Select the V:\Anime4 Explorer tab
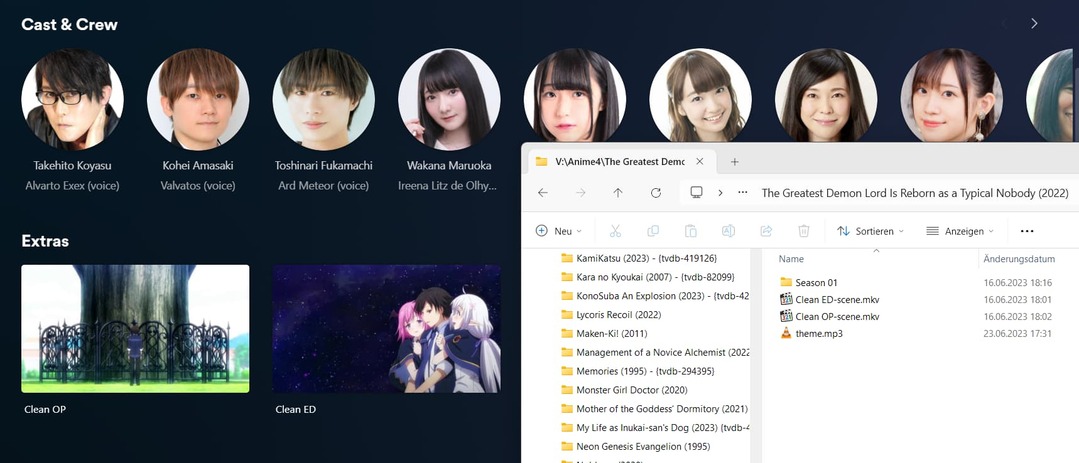Image resolution: width=1079 pixels, height=463 pixels. pyautogui.click(x=619, y=162)
